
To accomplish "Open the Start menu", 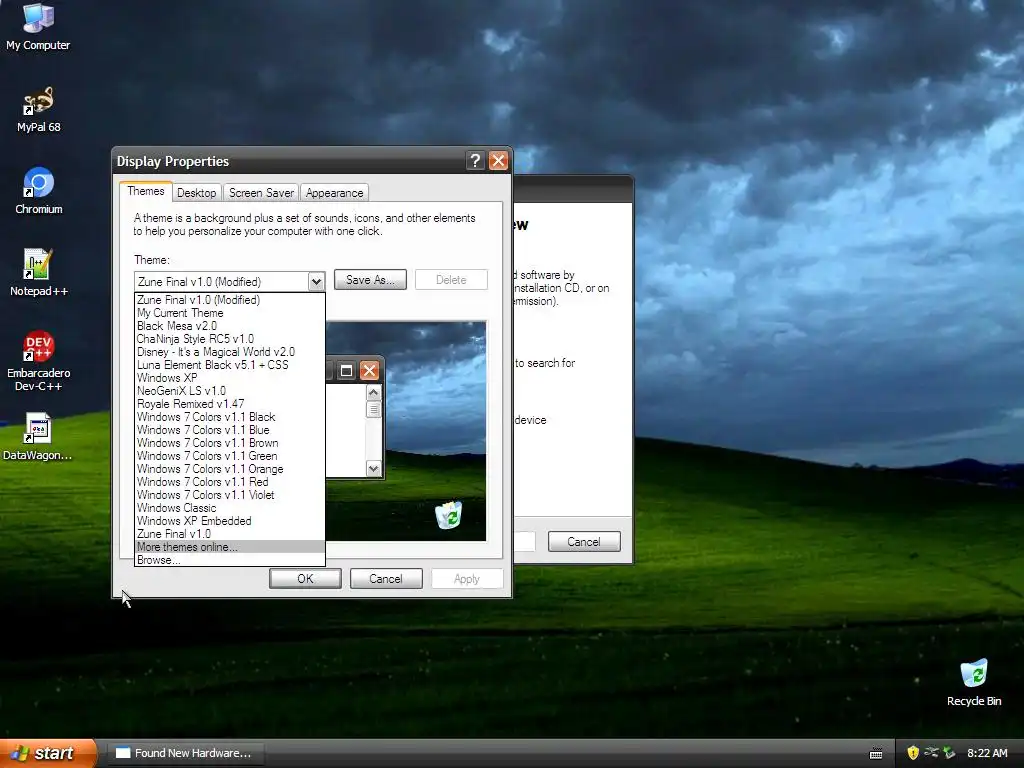I will coord(48,753).
